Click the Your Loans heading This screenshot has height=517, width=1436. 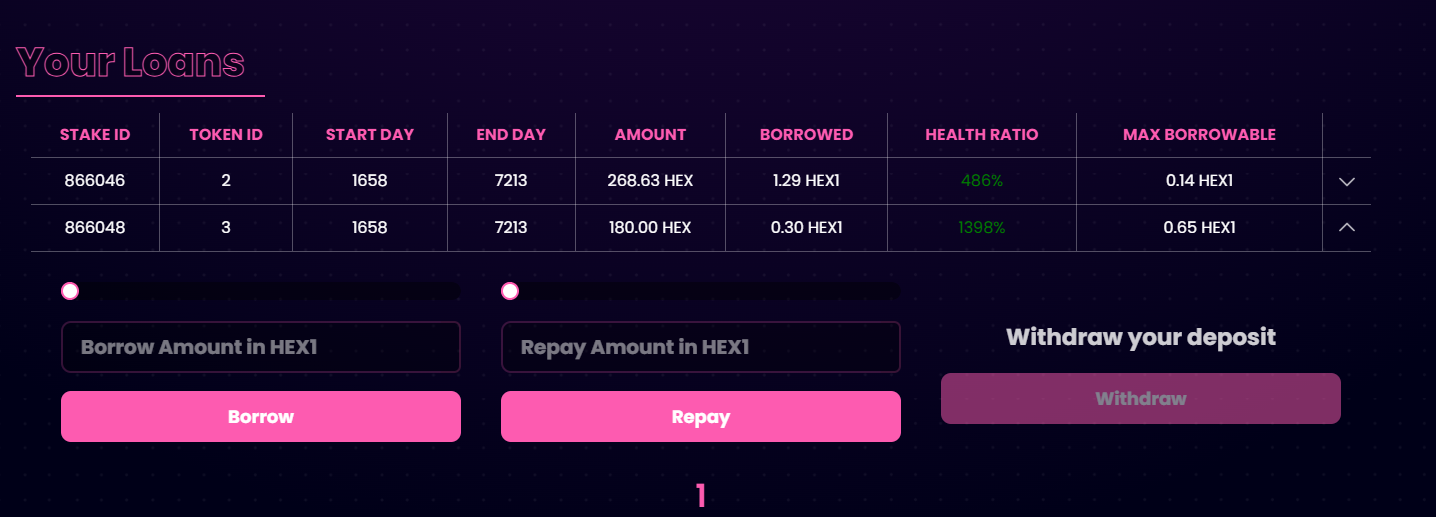pyautogui.click(x=131, y=63)
